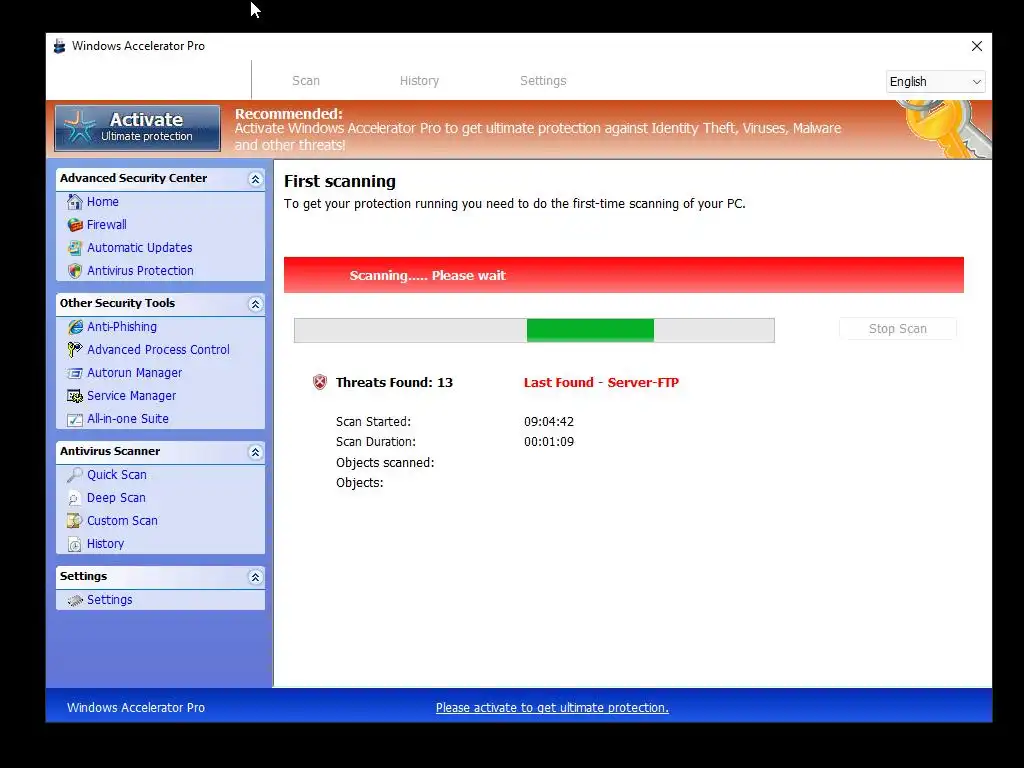
Task: Click the 'Scan Started:' label
Action: pyautogui.click(x=373, y=422)
